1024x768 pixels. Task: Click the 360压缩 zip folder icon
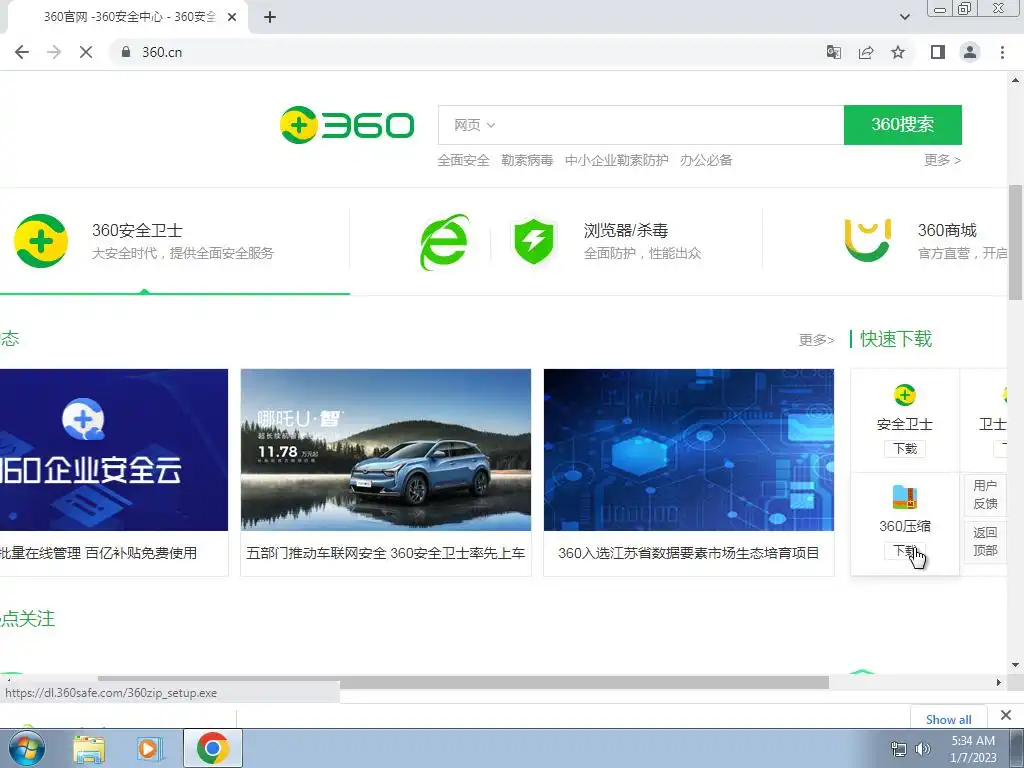[904, 497]
